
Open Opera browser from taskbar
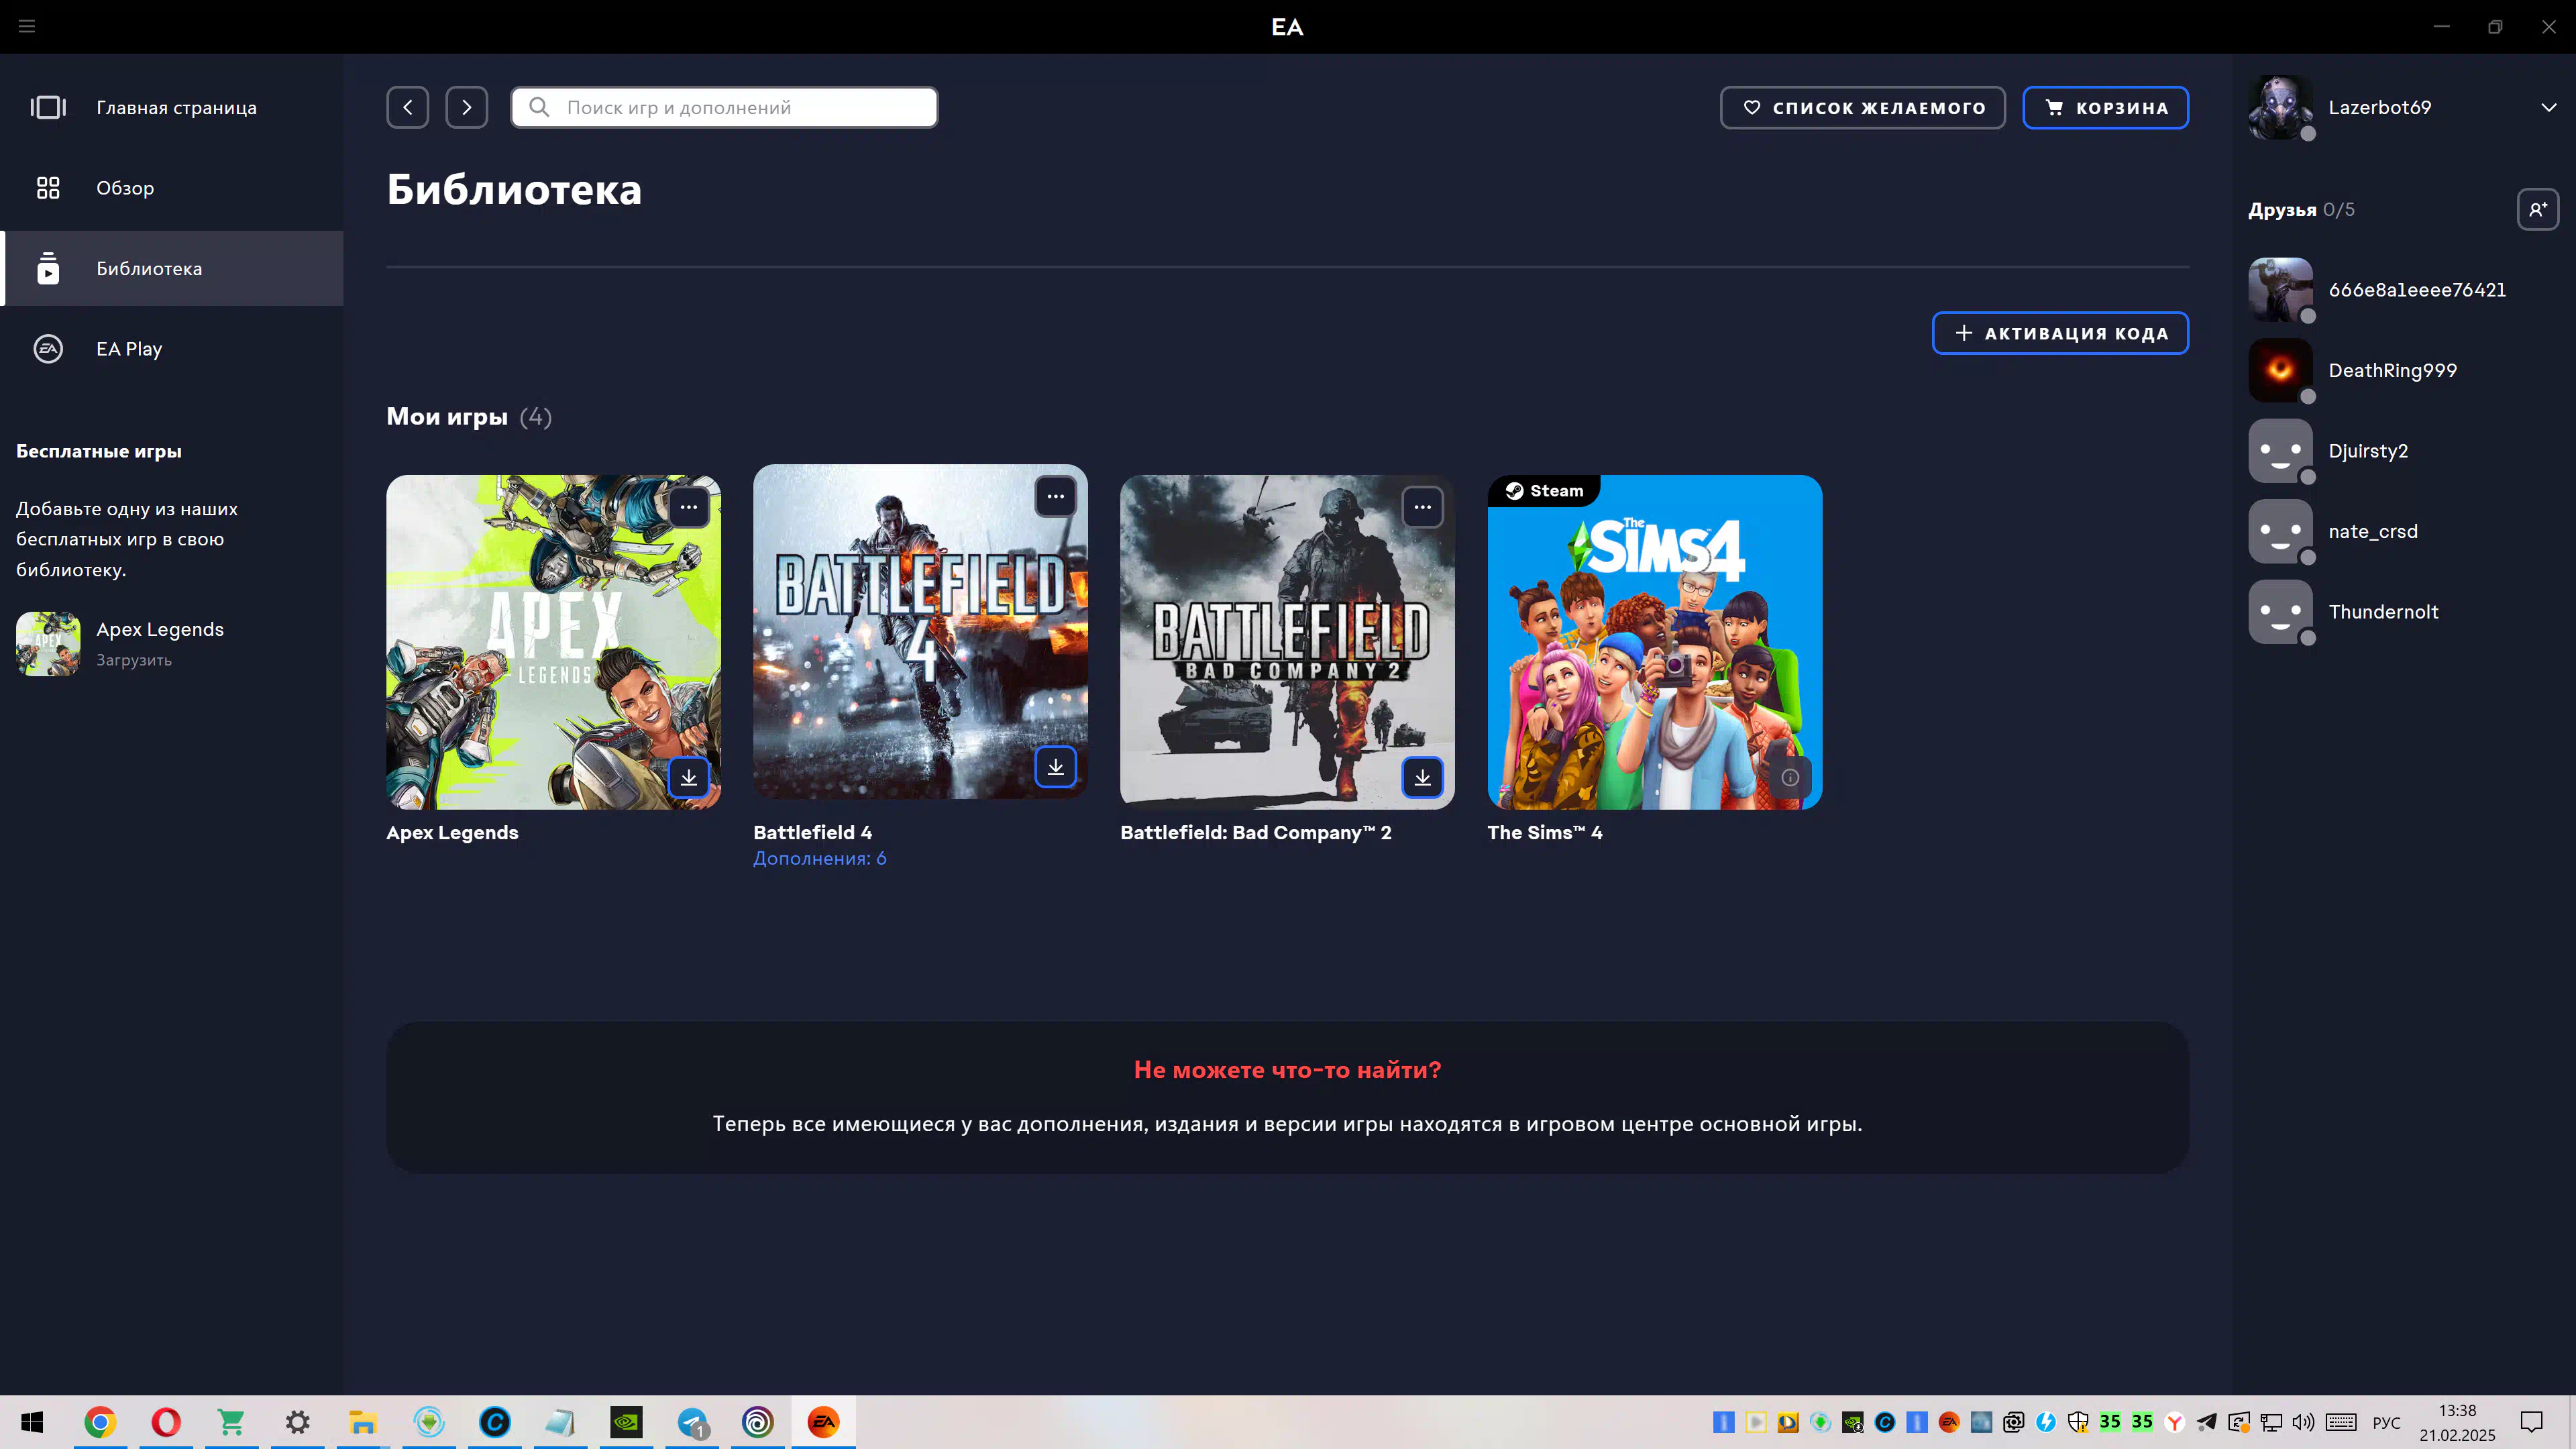(166, 1422)
